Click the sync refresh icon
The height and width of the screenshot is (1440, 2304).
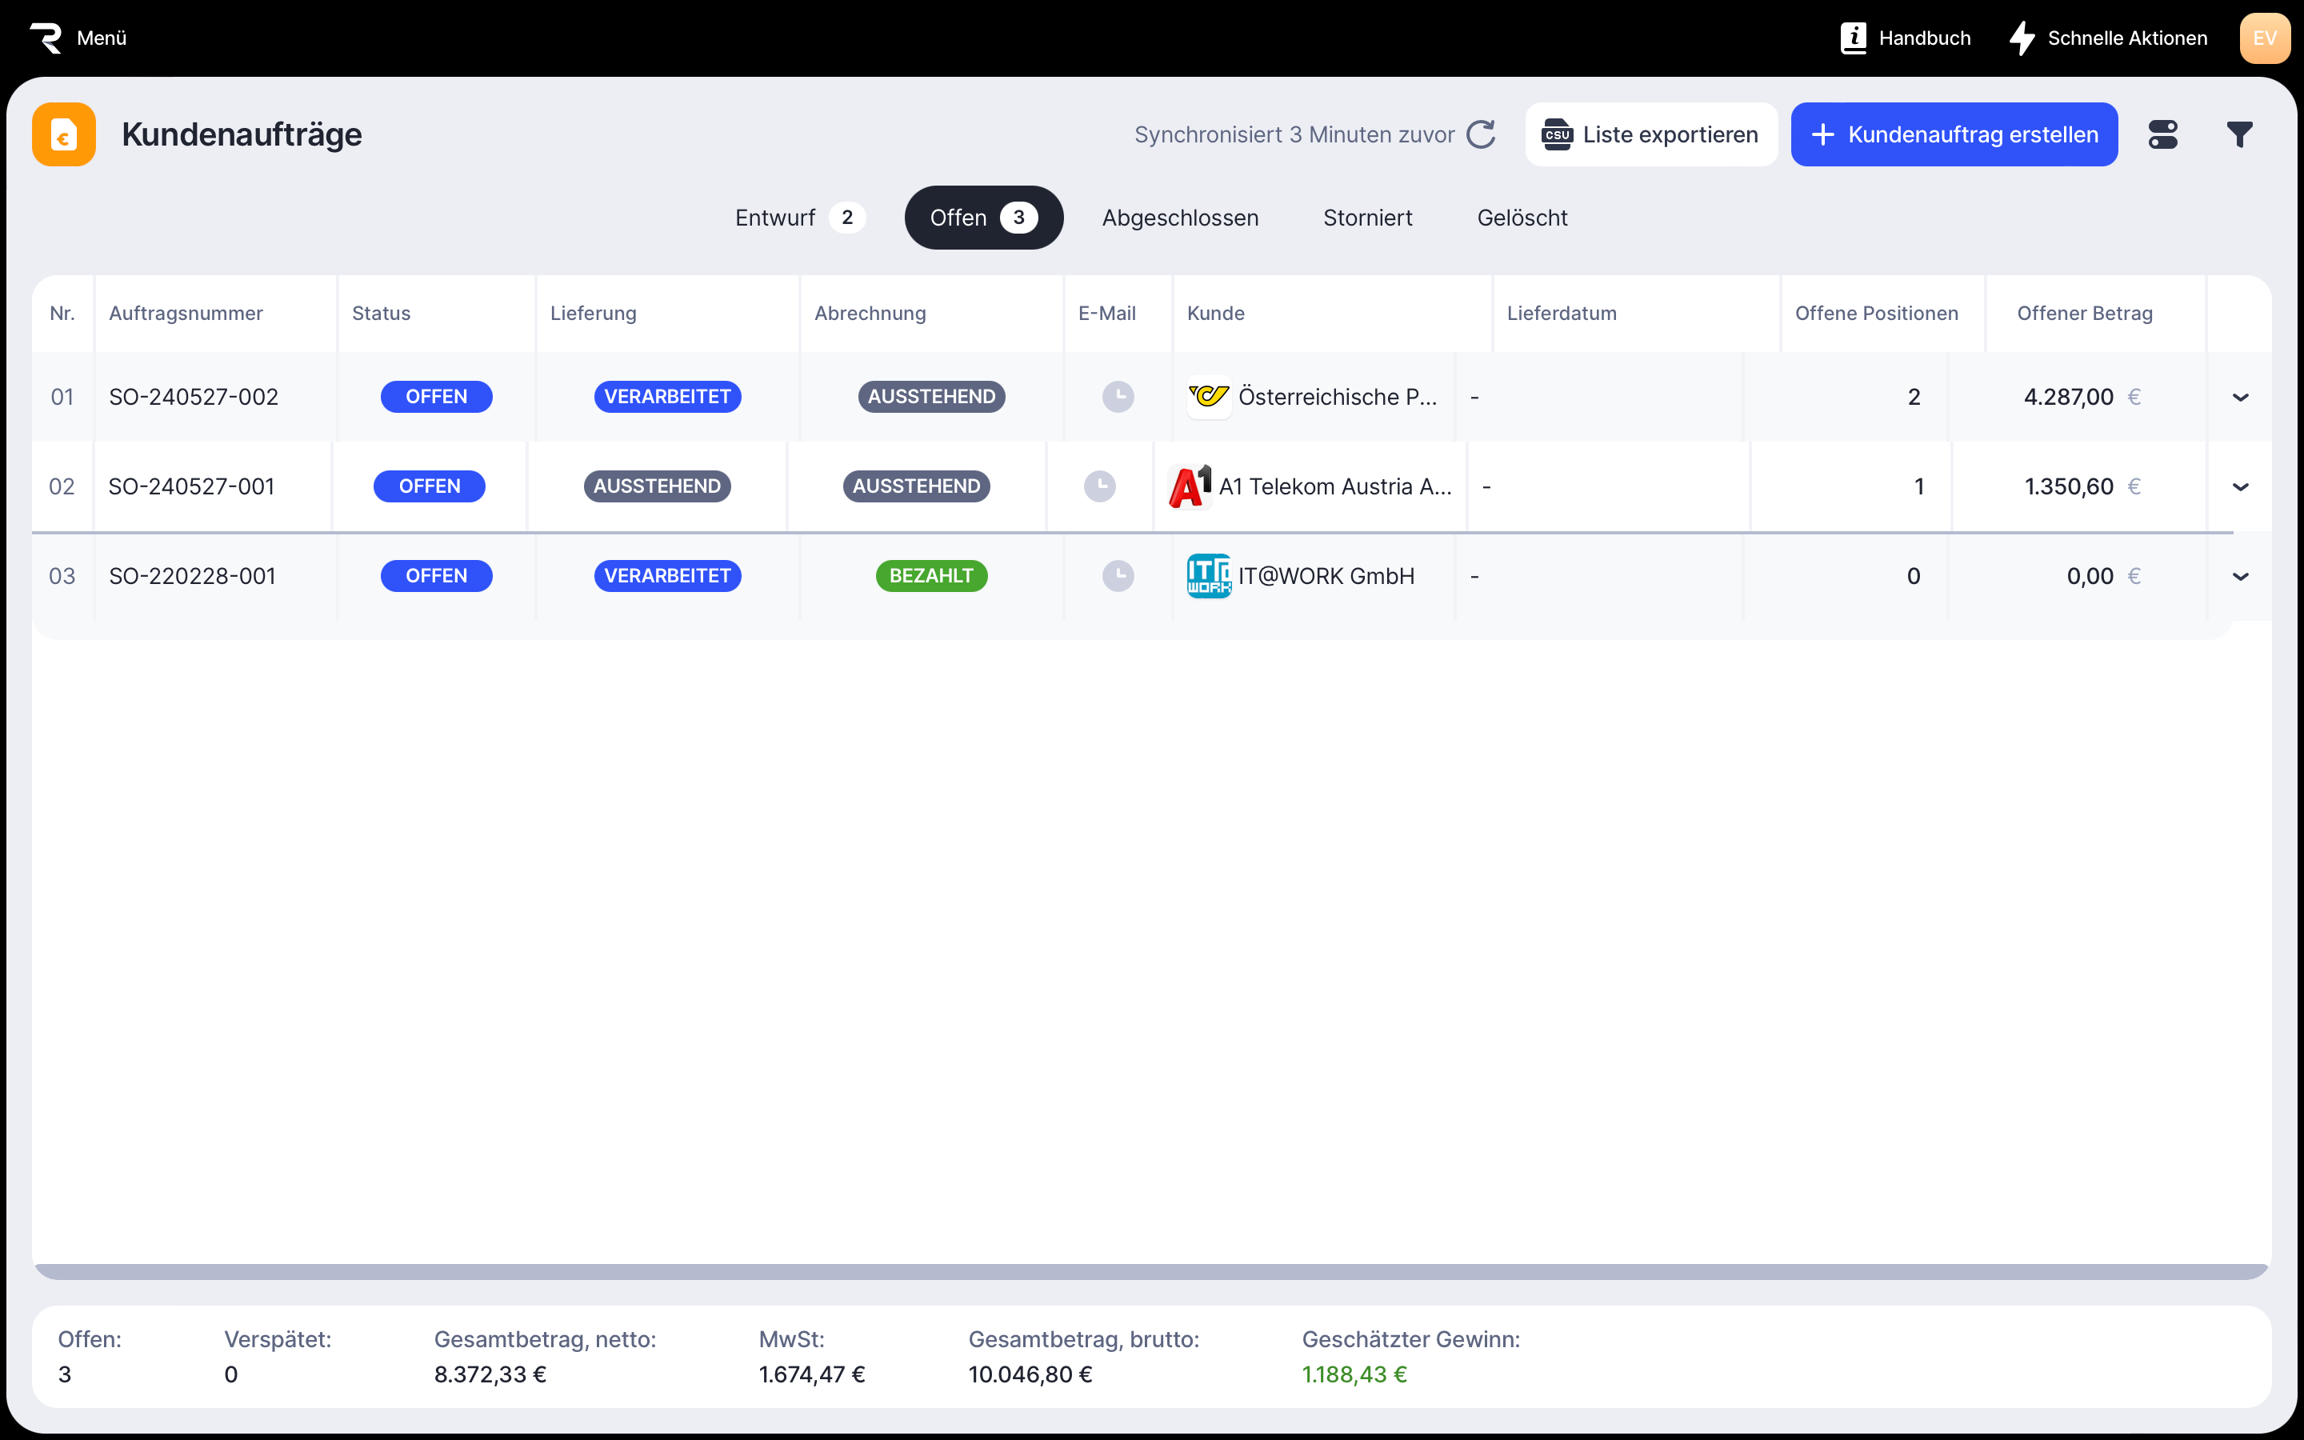pyautogui.click(x=1481, y=134)
